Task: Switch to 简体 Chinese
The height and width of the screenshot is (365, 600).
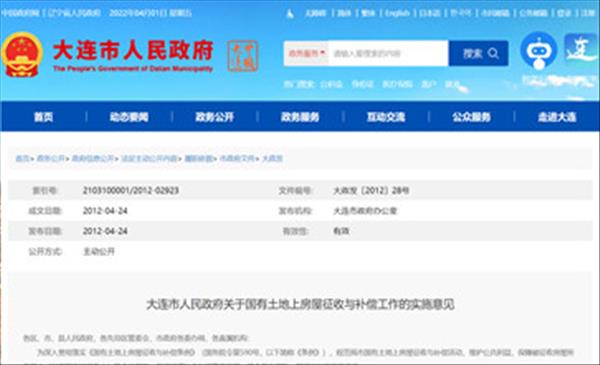Action: (344, 13)
